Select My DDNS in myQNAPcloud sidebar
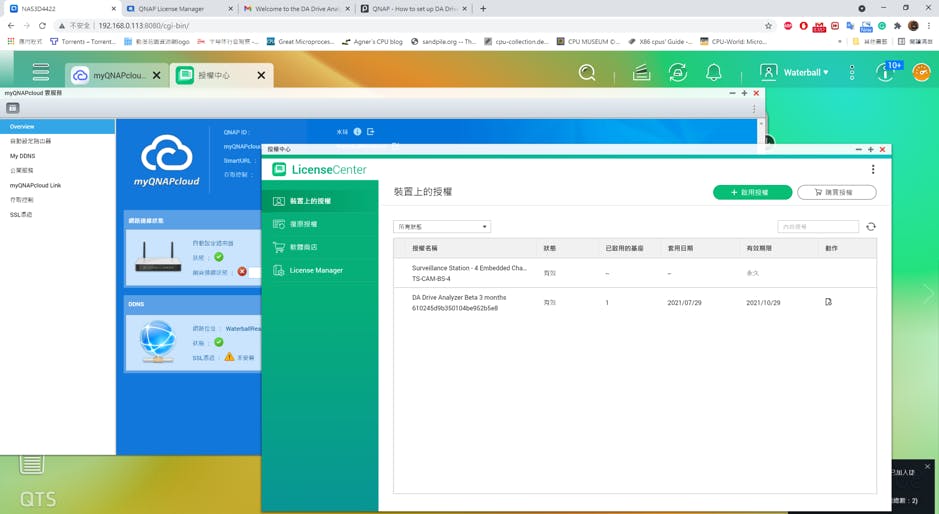This screenshot has width=939, height=514. pos(23,156)
